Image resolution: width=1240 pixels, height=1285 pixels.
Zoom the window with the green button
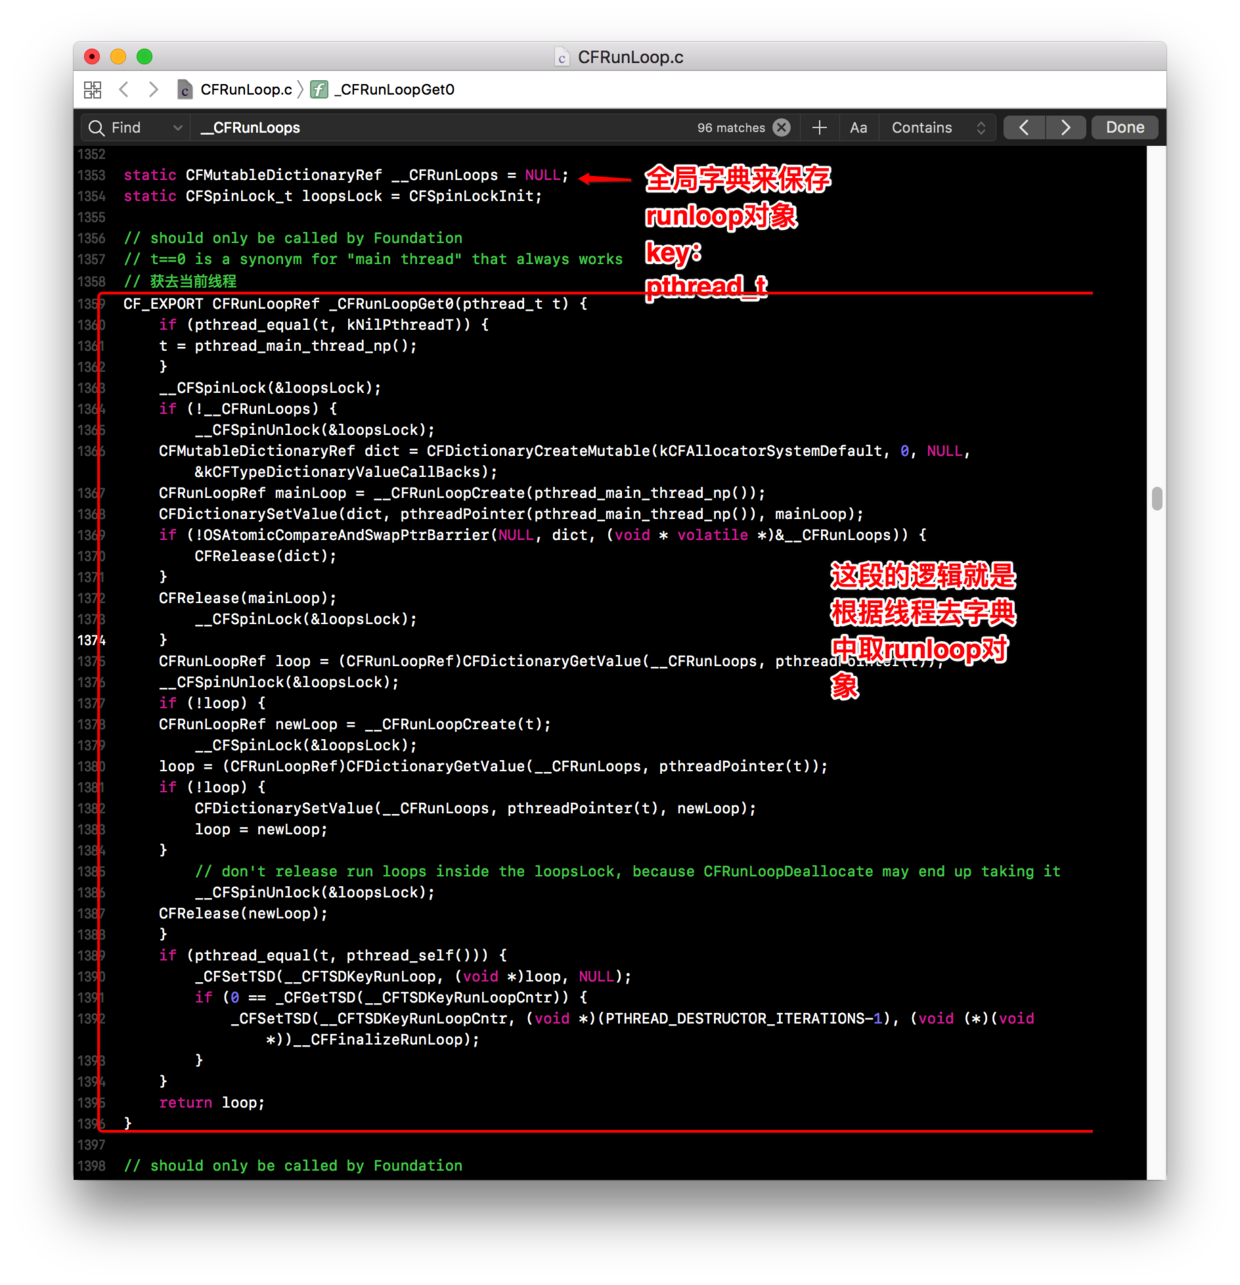144,57
